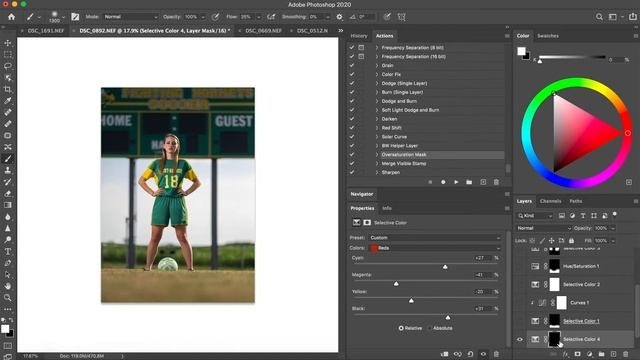Select the Lasso tool
640x360 pixels.
7,66
